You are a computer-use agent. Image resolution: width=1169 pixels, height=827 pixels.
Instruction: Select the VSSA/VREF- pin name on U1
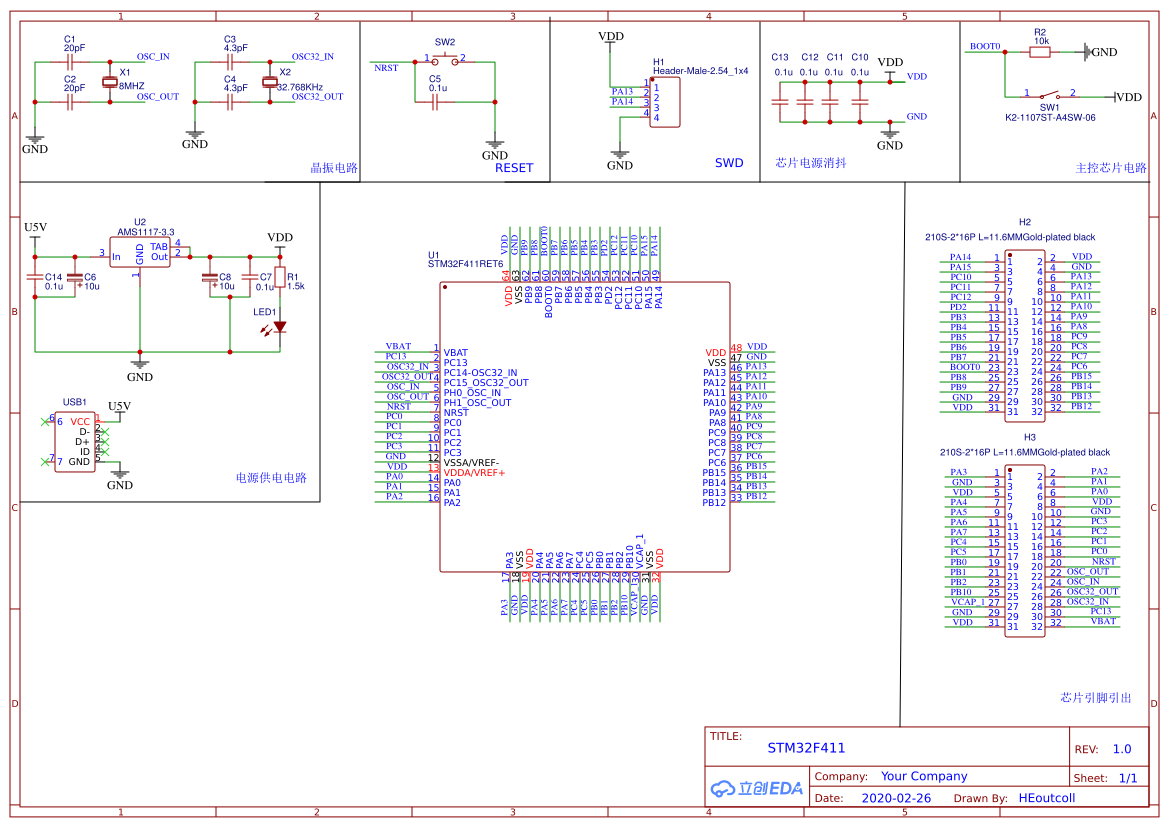(x=471, y=462)
